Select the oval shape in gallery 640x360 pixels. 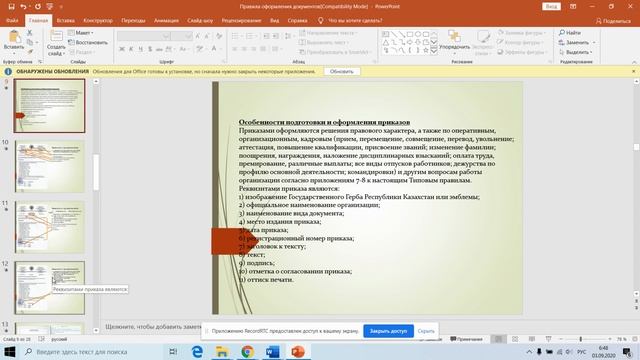(x=418, y=34)
